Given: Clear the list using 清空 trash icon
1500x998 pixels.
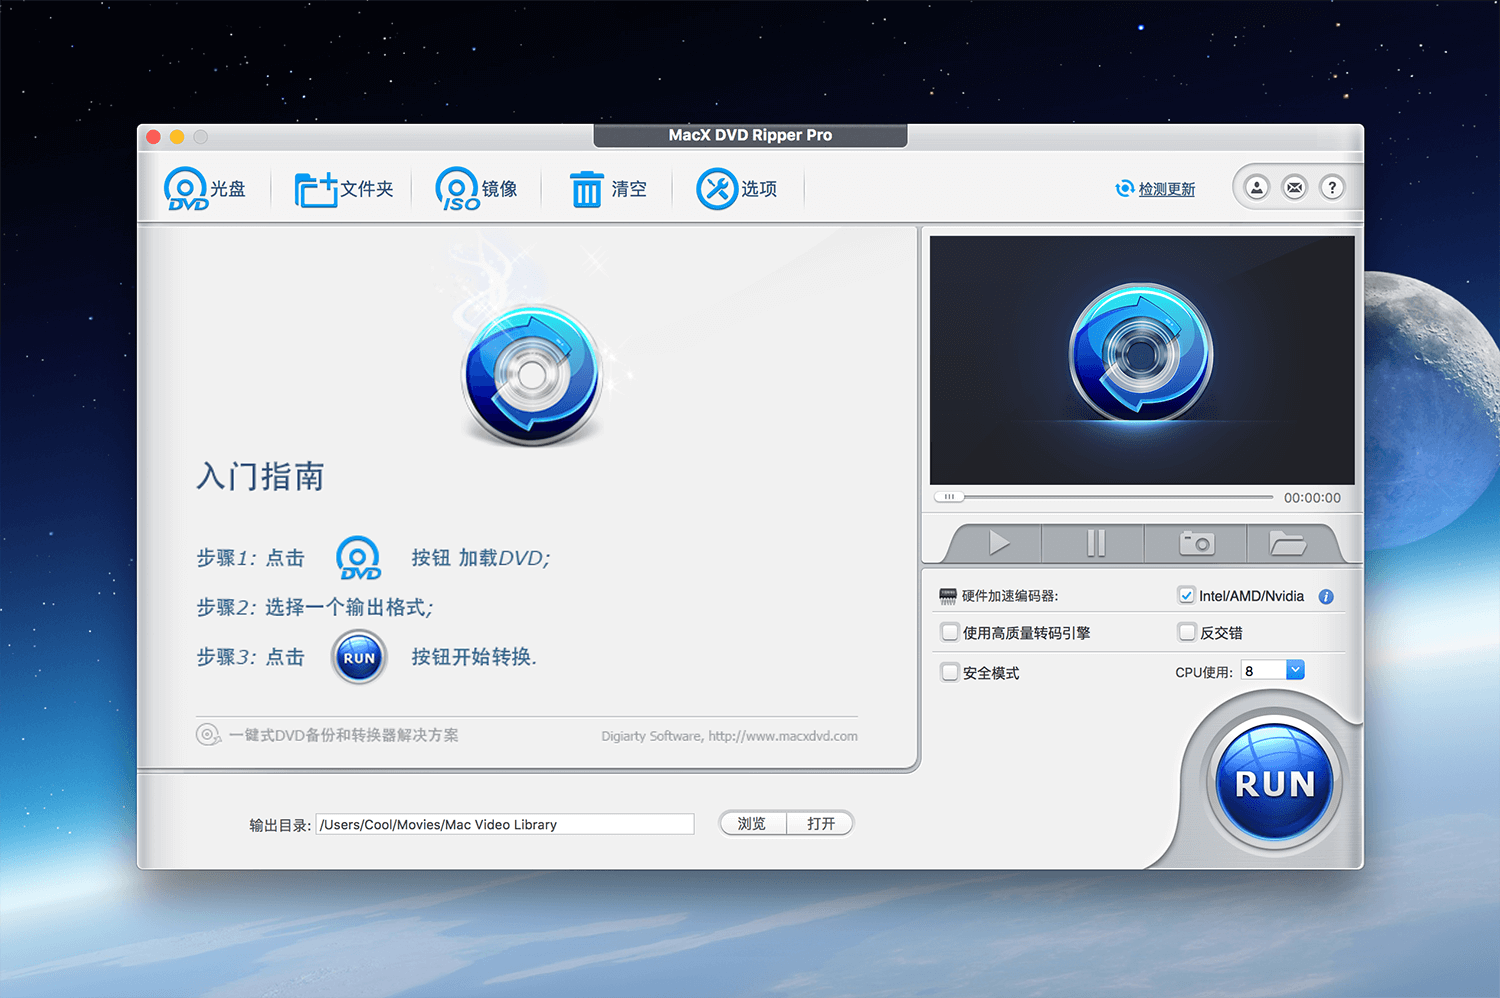Looking at the screenshot, I should pyautogui.click(x=608, y=188).
